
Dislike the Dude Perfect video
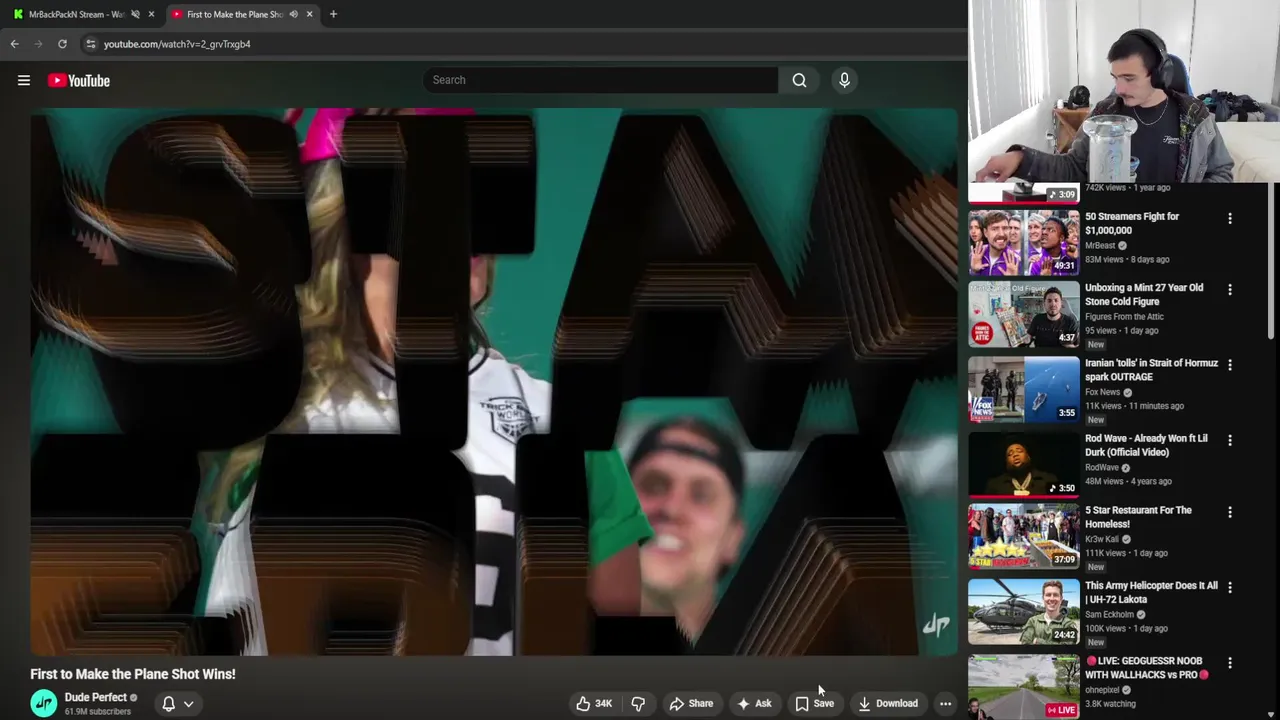(x=638, y=703)
